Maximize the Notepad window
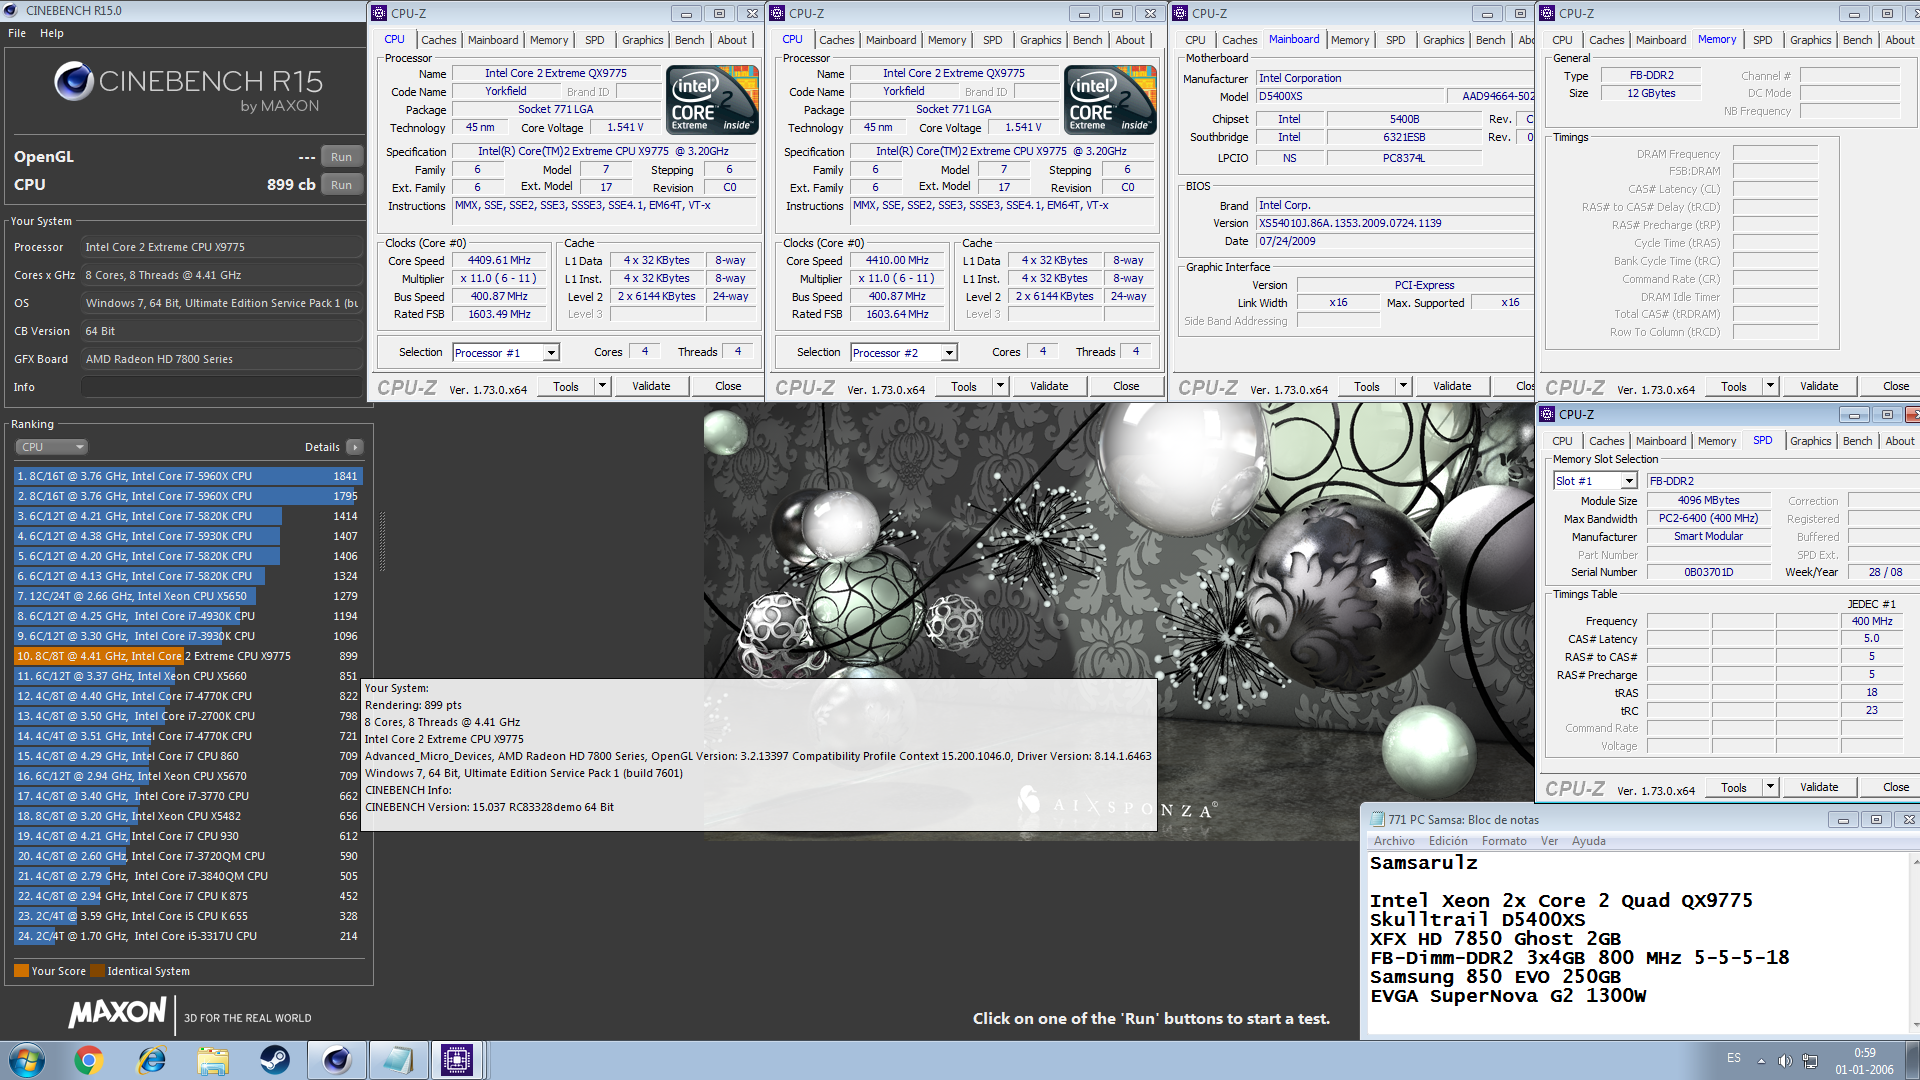Screen dimensions: 1920x1080 coord(1876,819)
